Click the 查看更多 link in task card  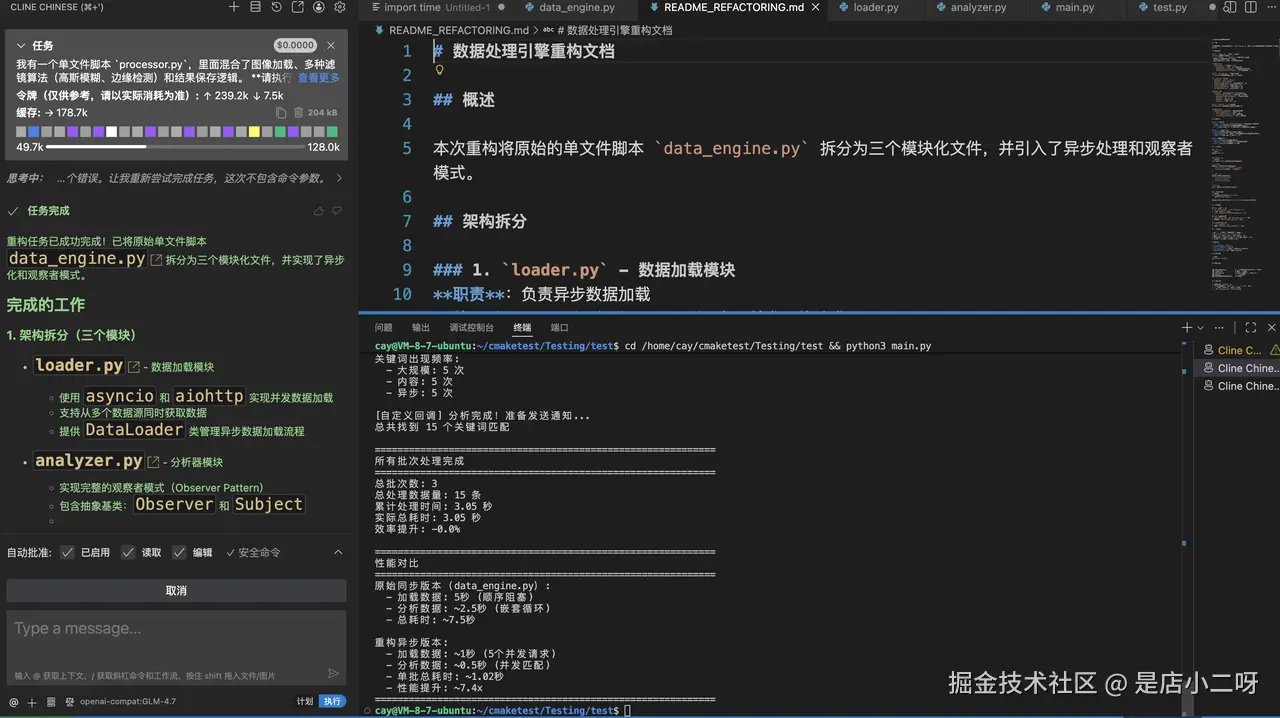click(319, 78)
